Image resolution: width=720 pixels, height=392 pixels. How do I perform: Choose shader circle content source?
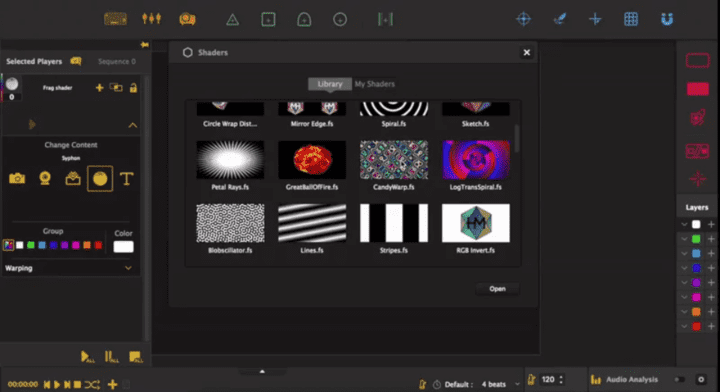coord(100,179)
